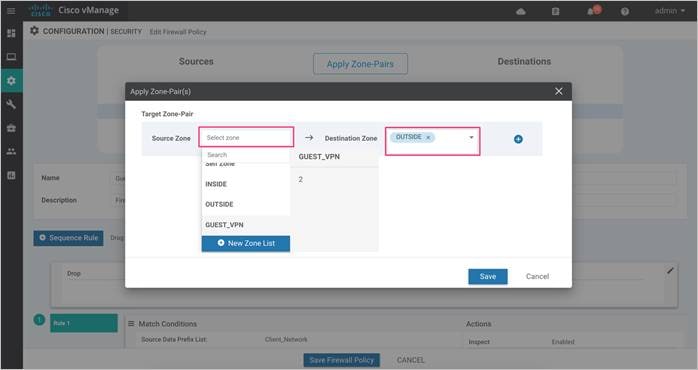Click the Source Zone select field
This screenshot has width=698, height=370.
click(x=246, y=137)
